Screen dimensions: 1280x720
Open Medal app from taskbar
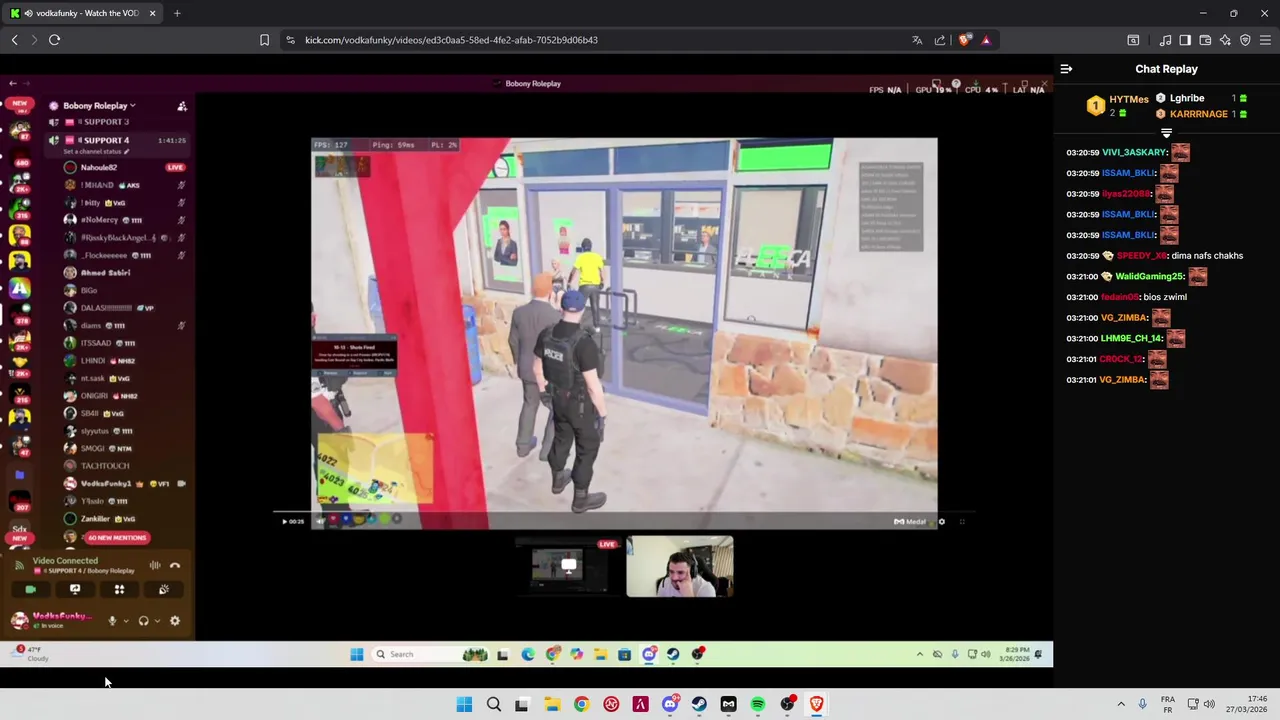click(728, 705)
